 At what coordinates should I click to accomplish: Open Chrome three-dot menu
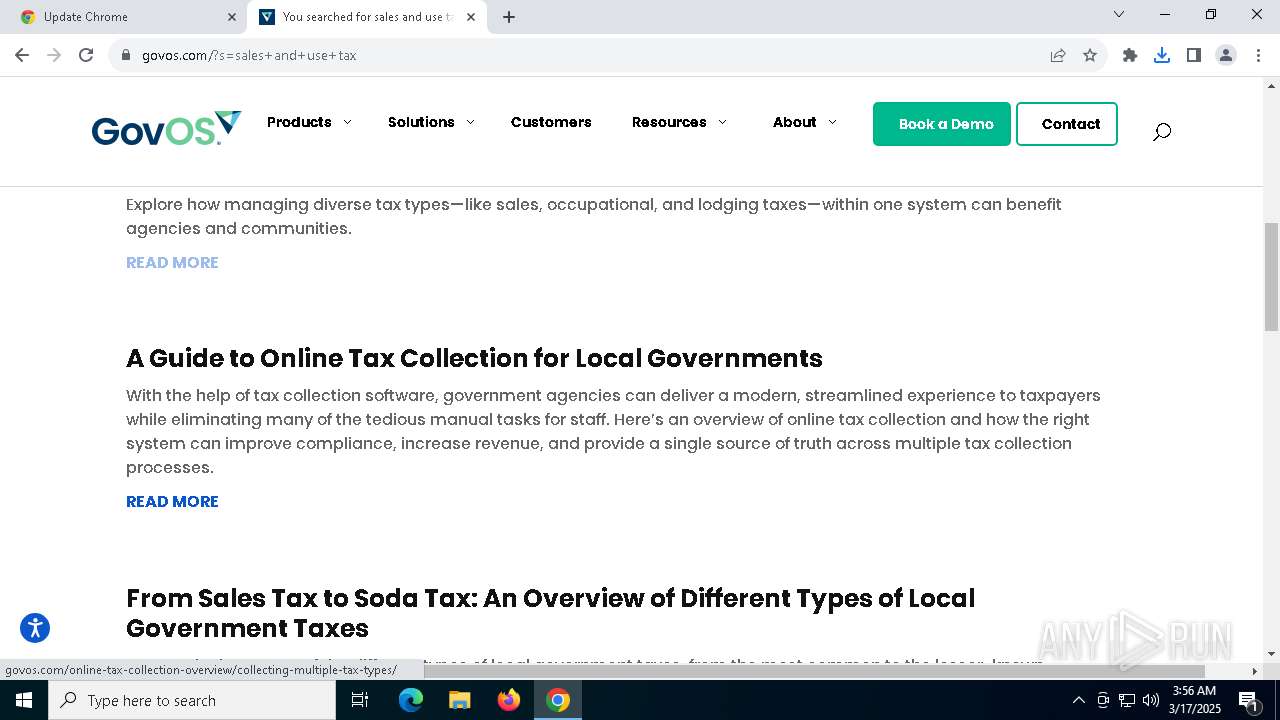point(1256,55)
